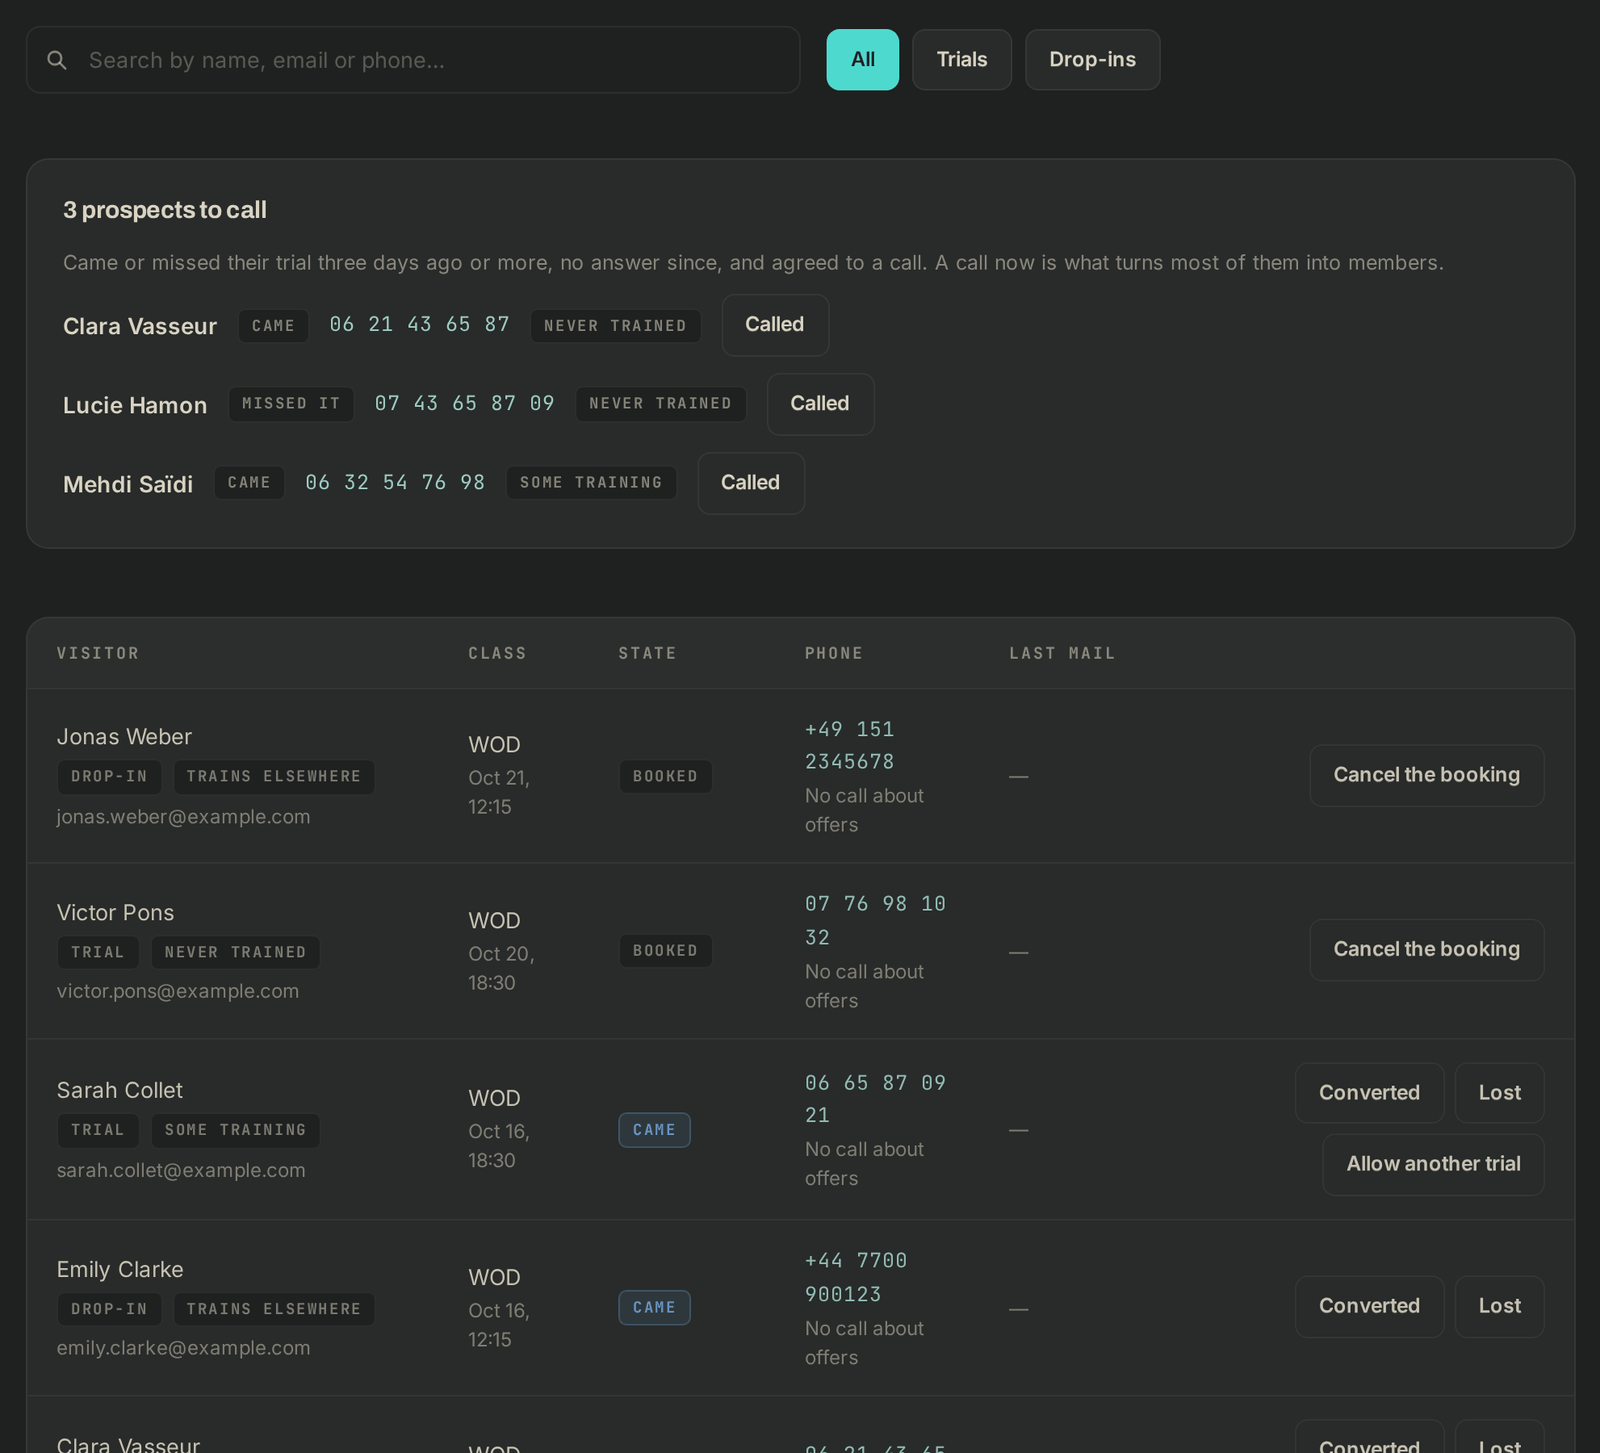
Task: Allow another trial for Sarah Collet
Action: 1433,1164
